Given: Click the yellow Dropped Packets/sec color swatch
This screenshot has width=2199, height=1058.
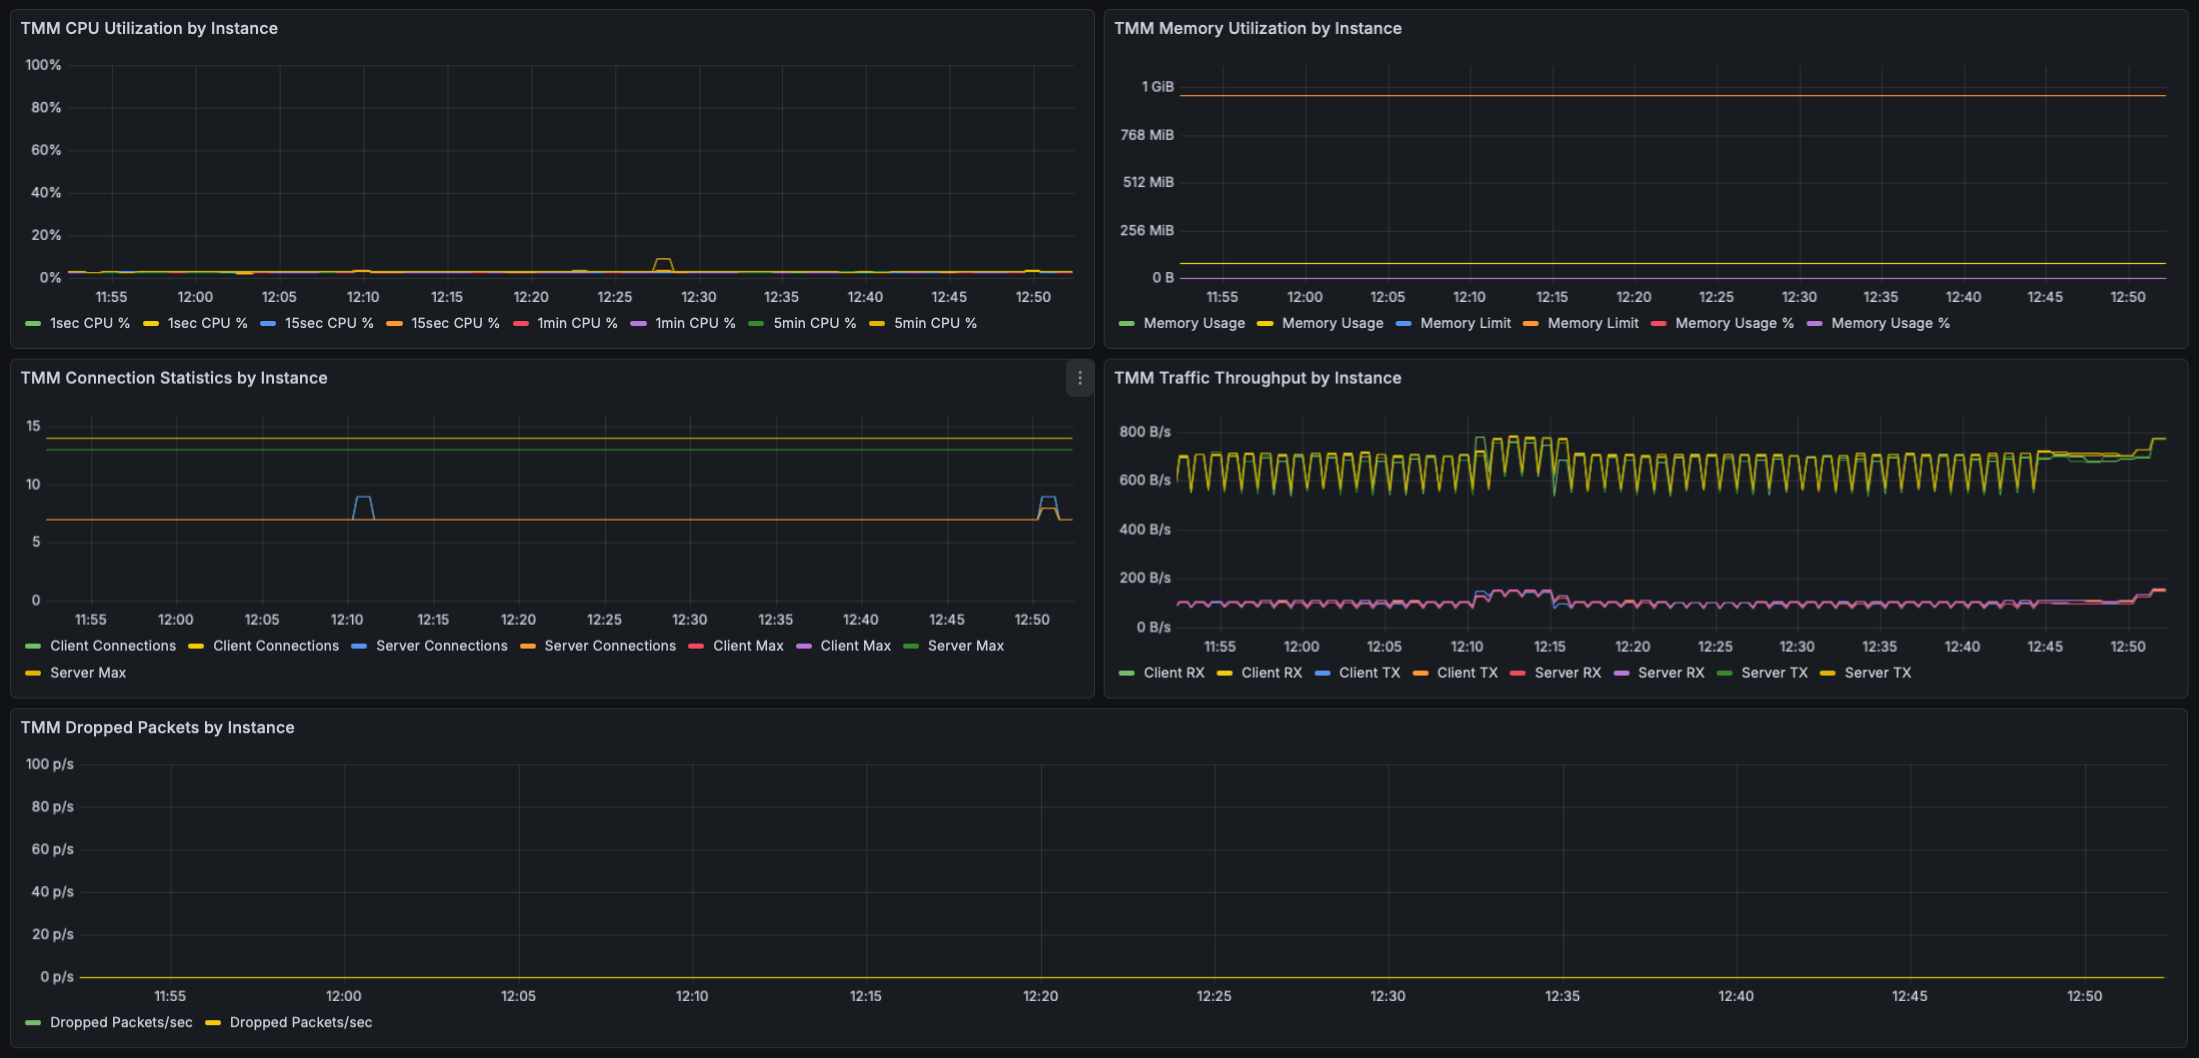Looking at the screenshot, I should pyautogui.click(x=213, y=1023).
